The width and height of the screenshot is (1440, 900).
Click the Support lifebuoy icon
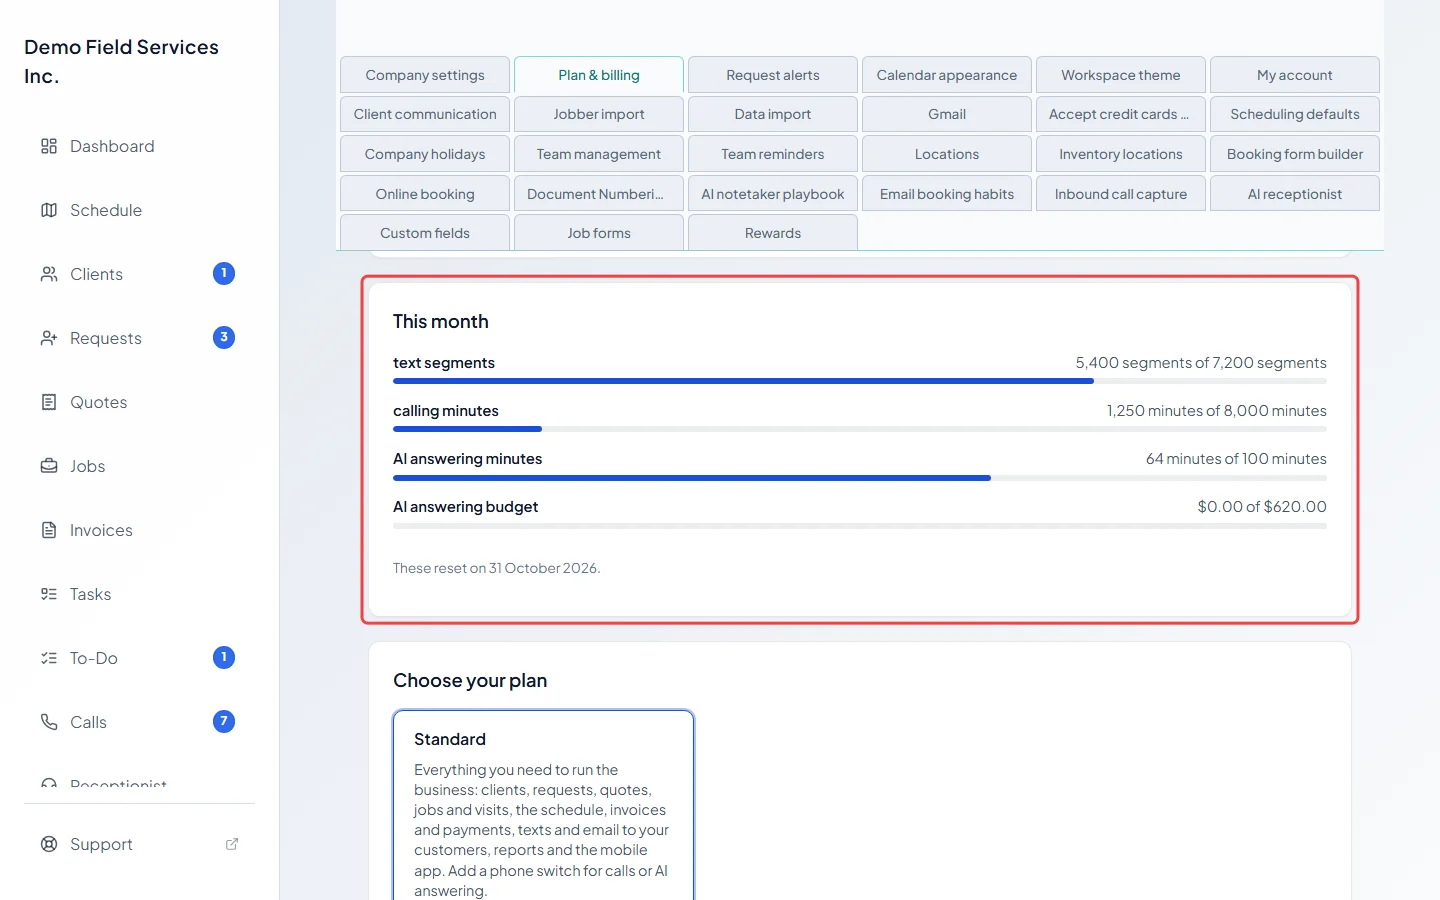click(x=49, y=844)
